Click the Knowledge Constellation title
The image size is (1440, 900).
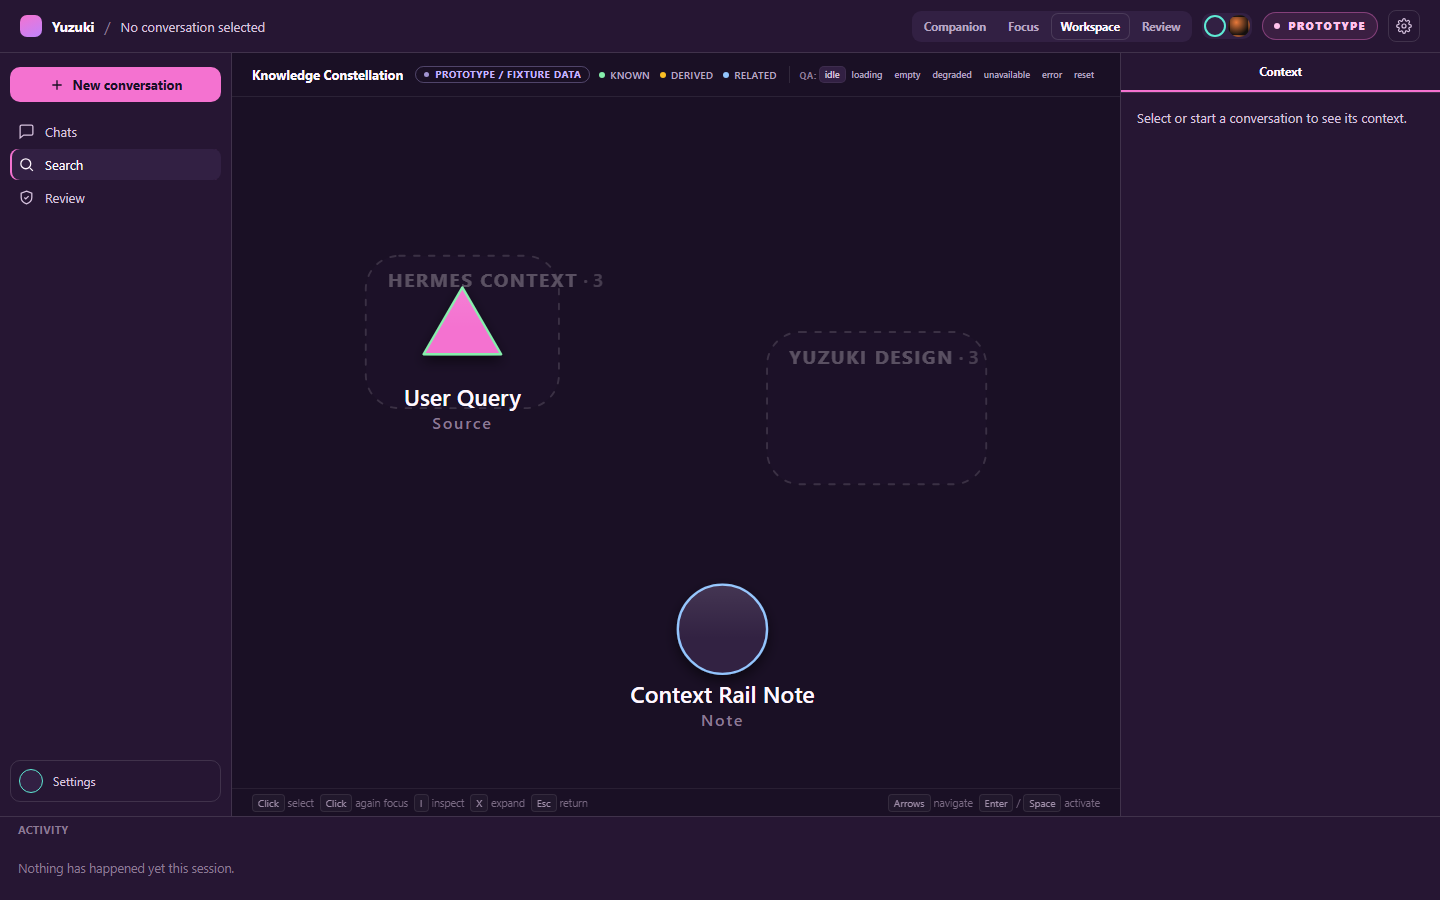point(327,75)
